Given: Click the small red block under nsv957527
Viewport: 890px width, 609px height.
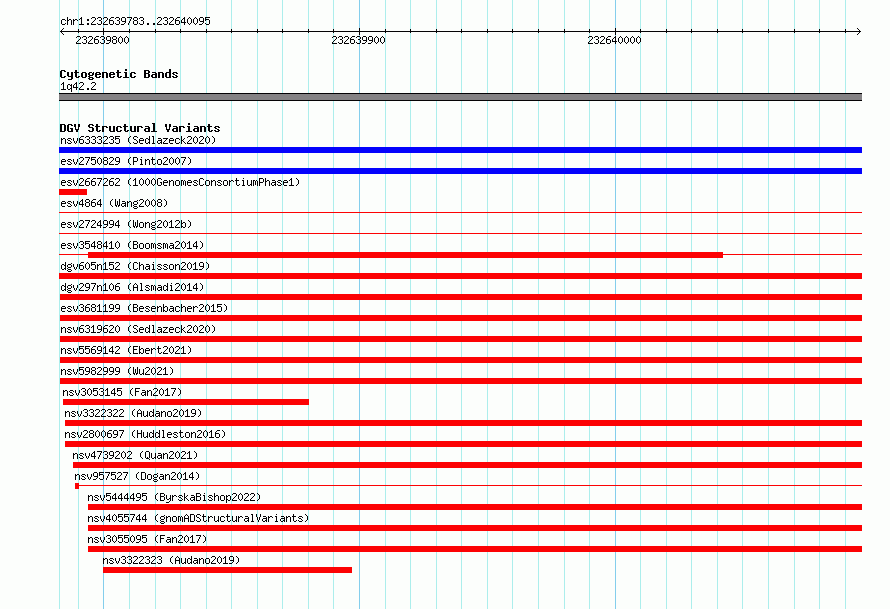Looking at the screenshot, I should click(77, 486).
